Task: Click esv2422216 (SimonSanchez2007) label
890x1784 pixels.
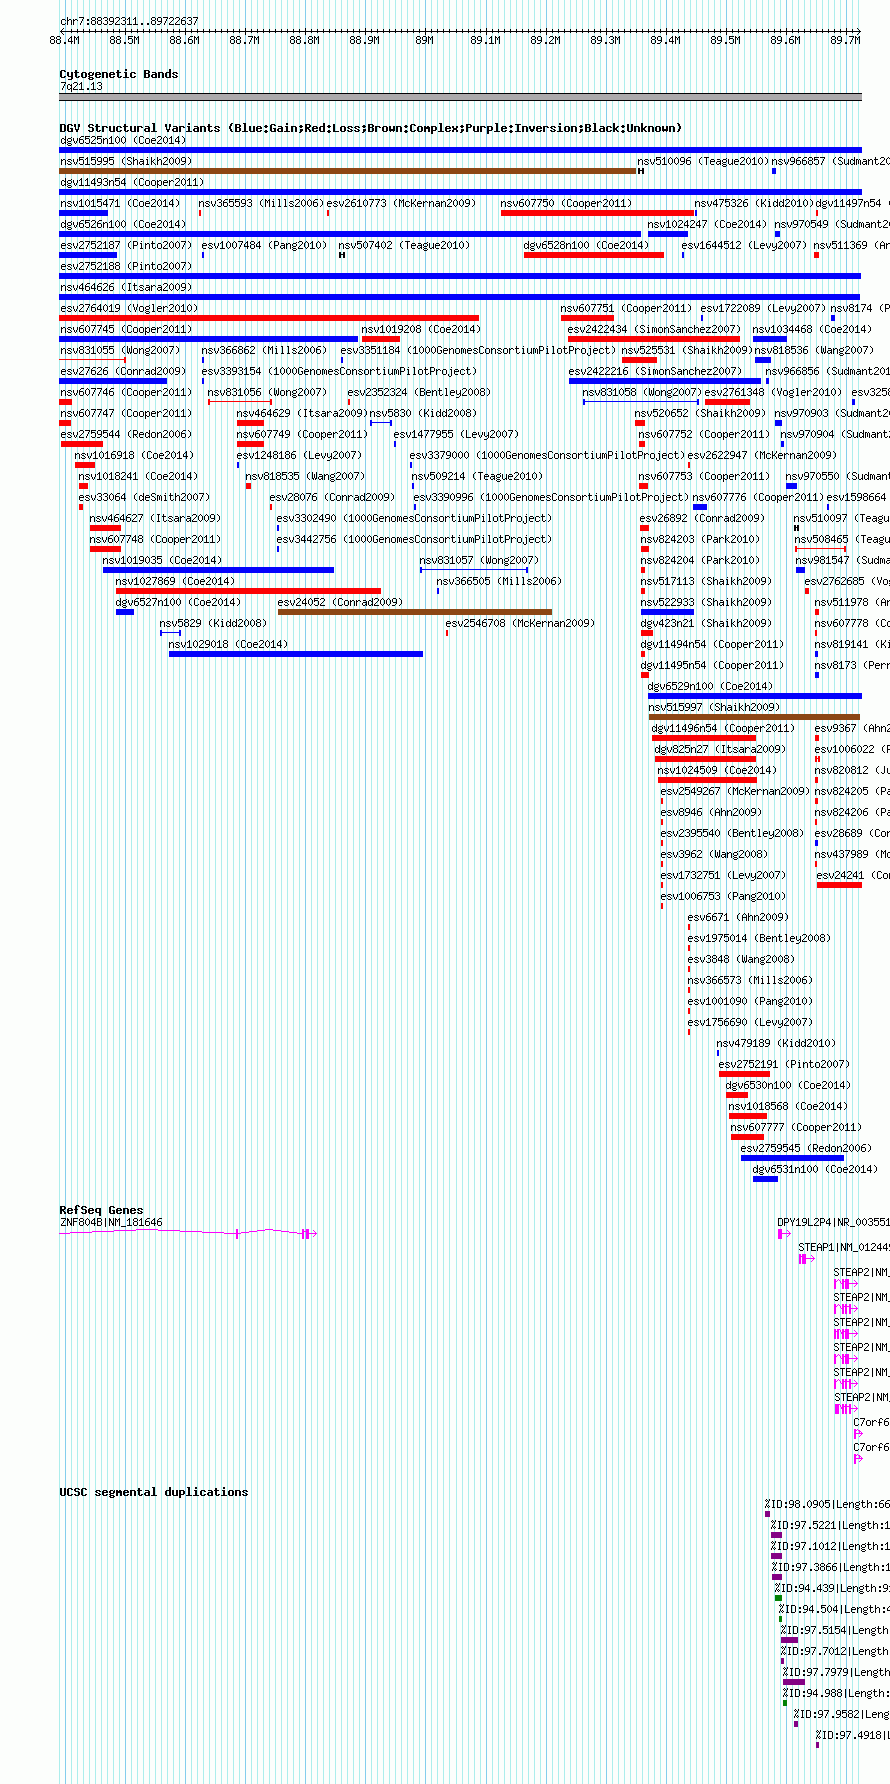Action: [656, 372]
